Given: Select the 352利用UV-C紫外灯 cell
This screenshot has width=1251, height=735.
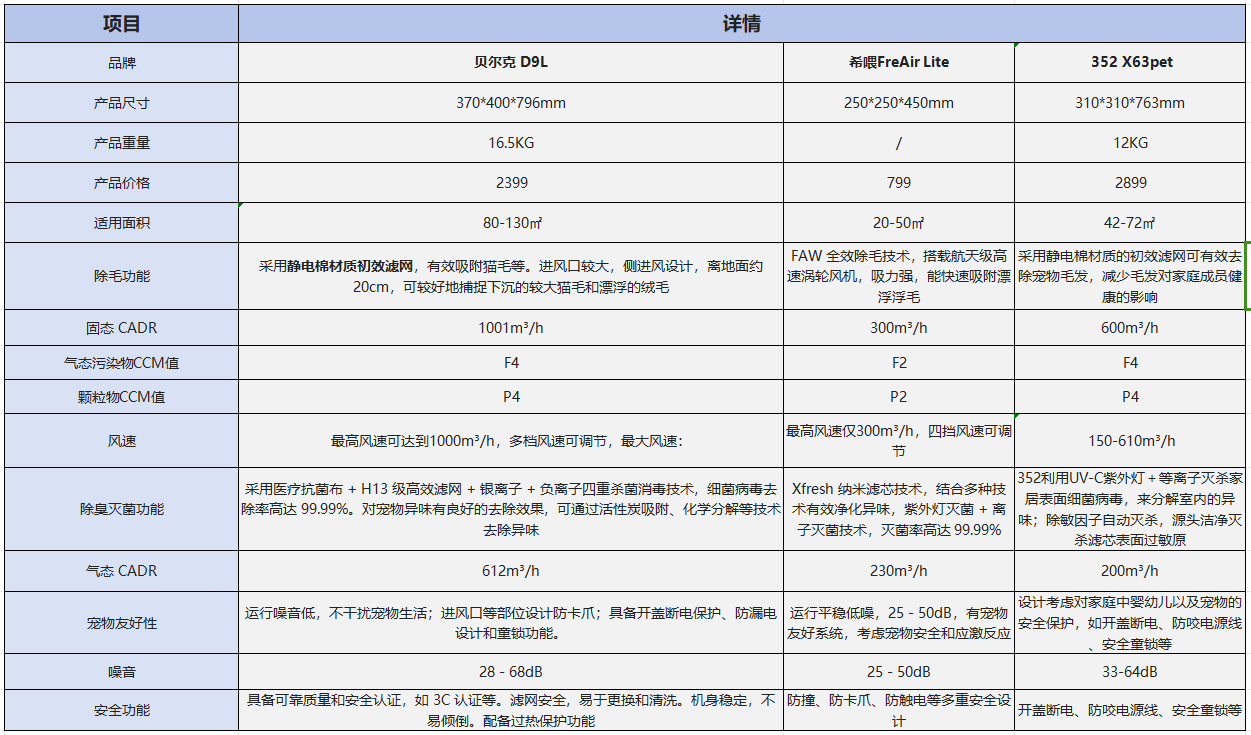Looking at the screenshot, I should (x=1130, y=509).
